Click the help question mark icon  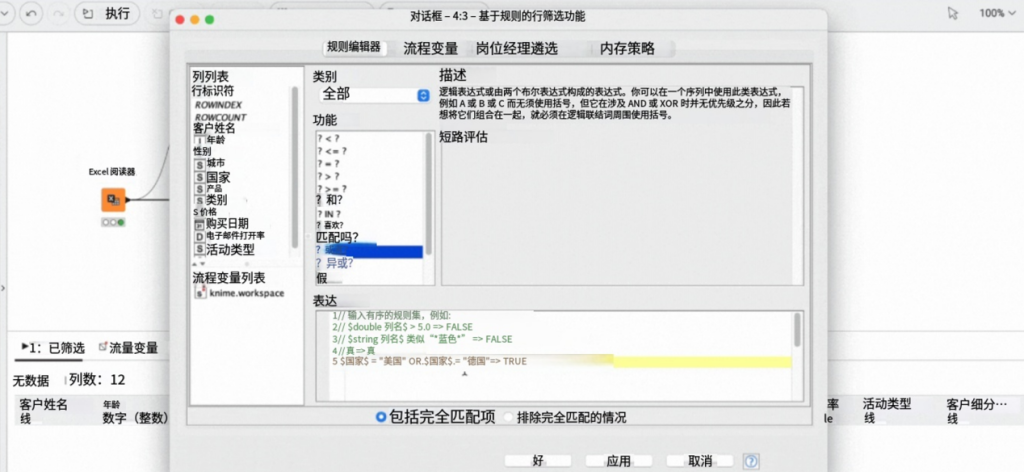click(x=751, y=461)
